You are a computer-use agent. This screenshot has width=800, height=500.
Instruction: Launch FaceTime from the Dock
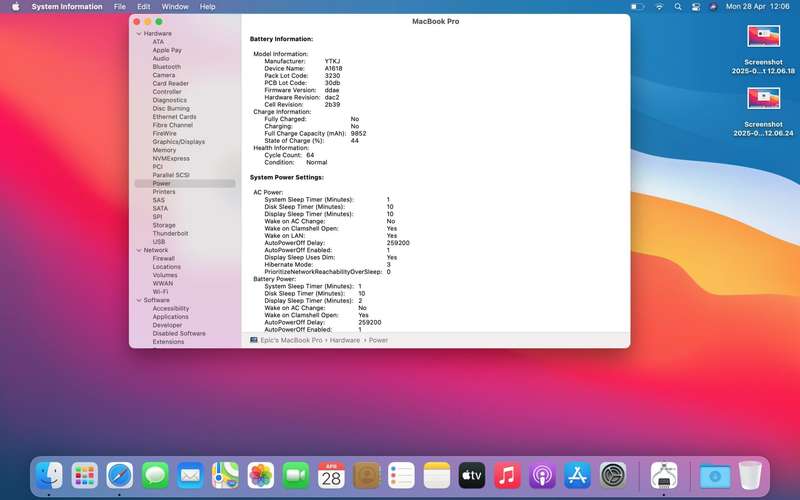coord(296,476)
